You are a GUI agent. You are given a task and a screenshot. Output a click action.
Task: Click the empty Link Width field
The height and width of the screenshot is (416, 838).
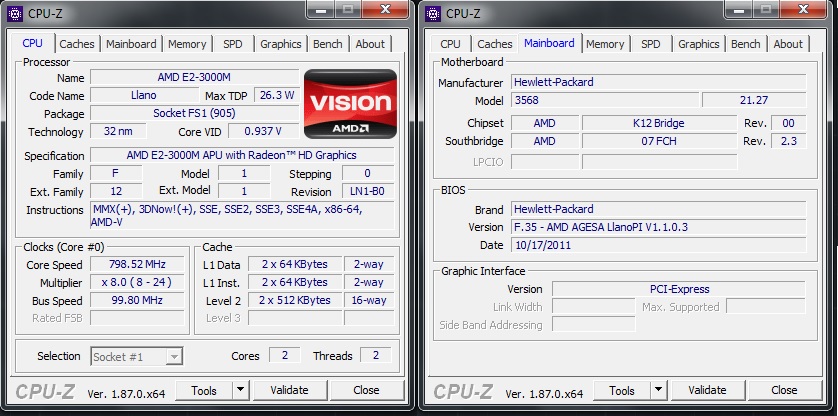click(594, 306)
